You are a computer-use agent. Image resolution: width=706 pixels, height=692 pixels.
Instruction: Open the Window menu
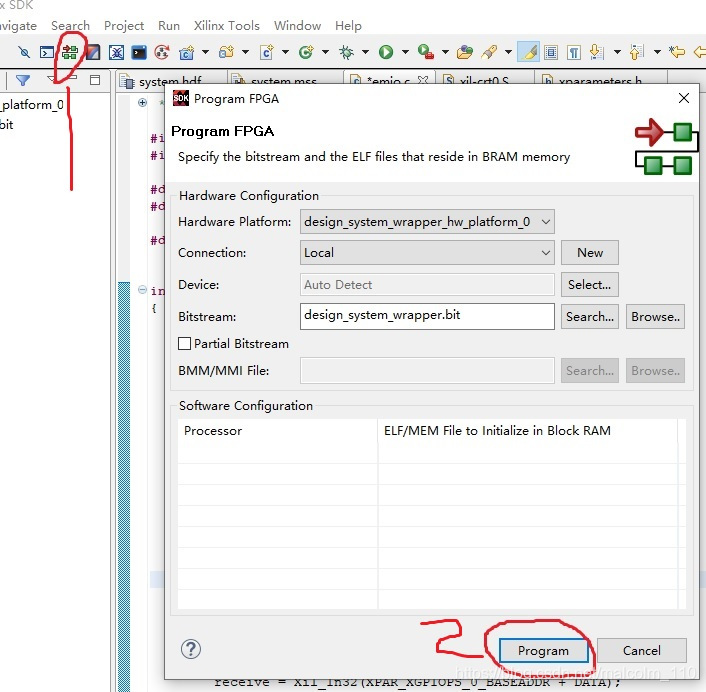pos(297,26)
